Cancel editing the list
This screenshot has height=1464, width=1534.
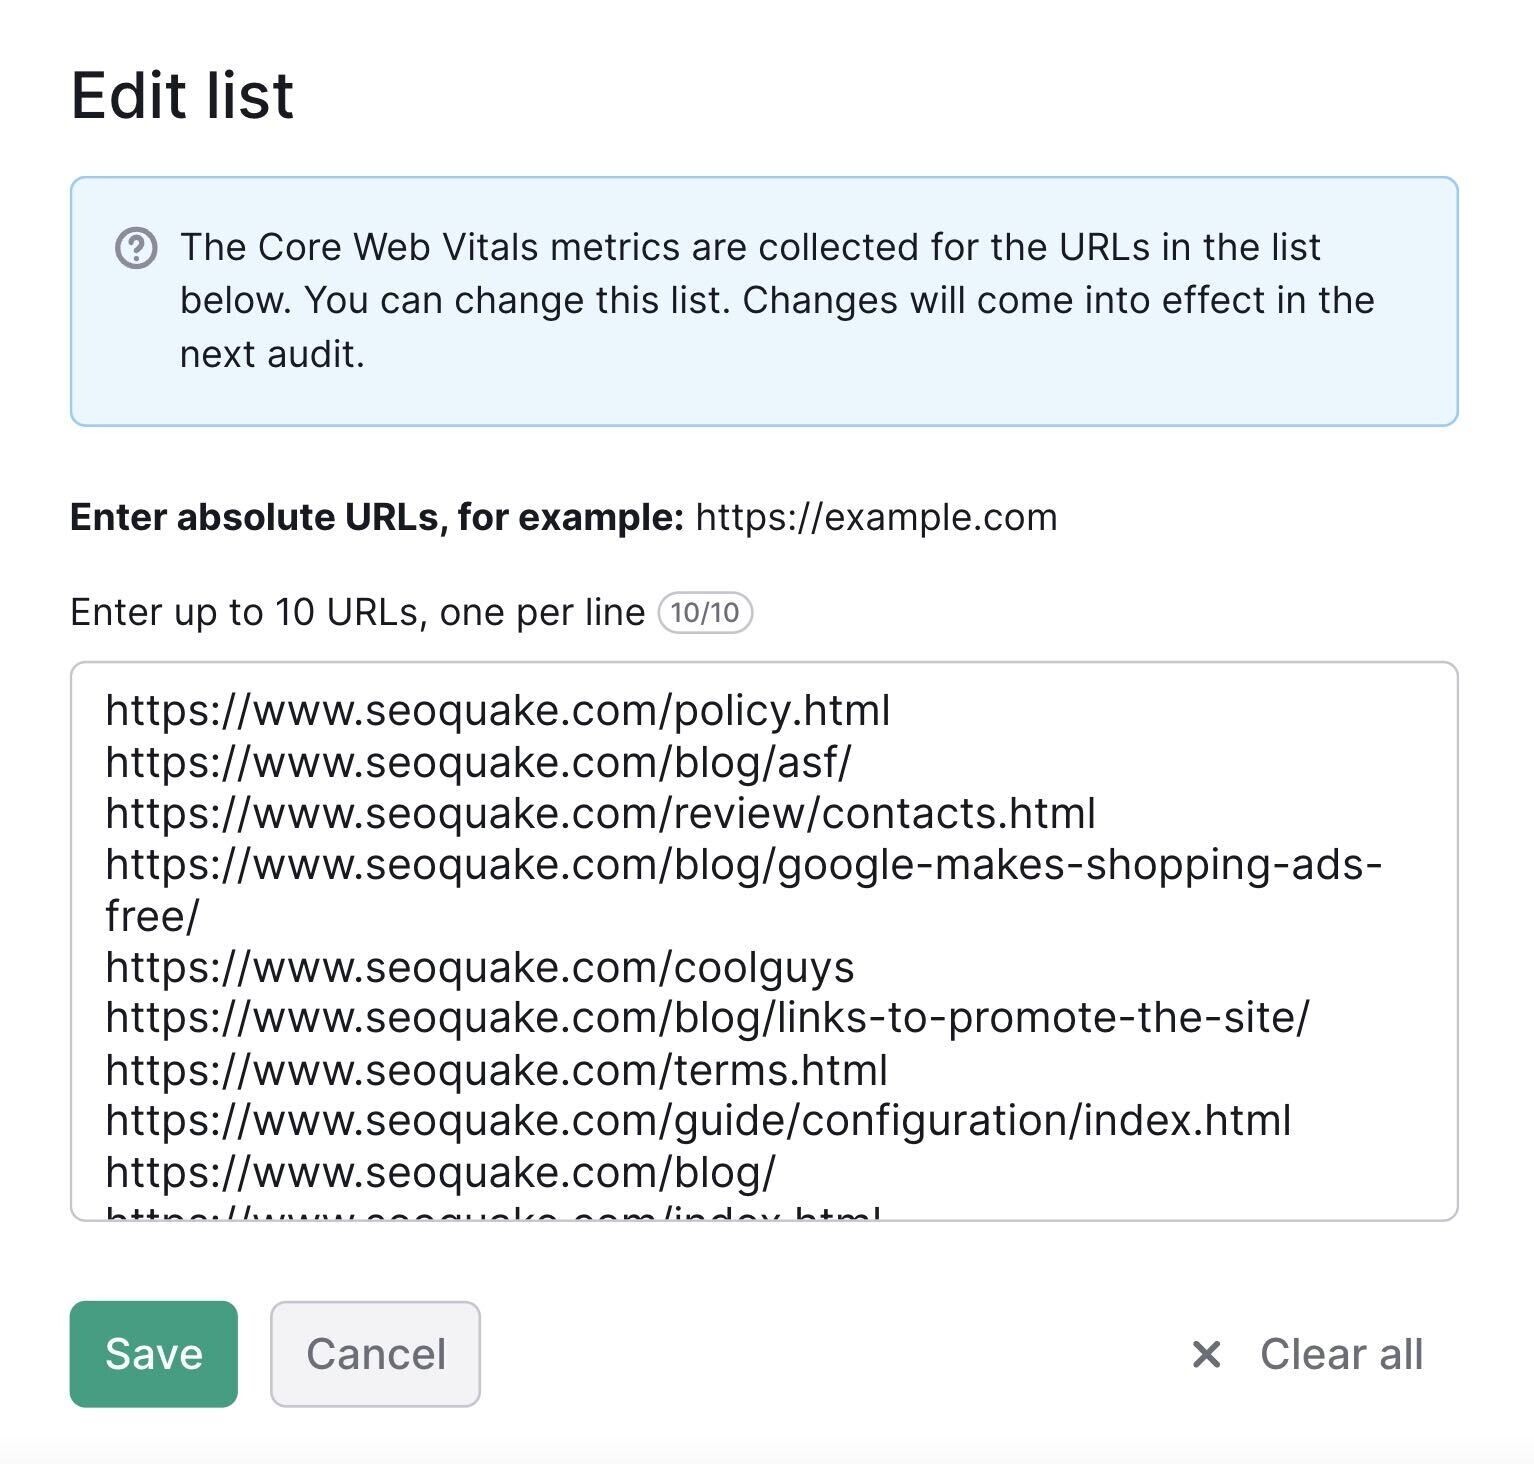click(x=375, y=1354)
